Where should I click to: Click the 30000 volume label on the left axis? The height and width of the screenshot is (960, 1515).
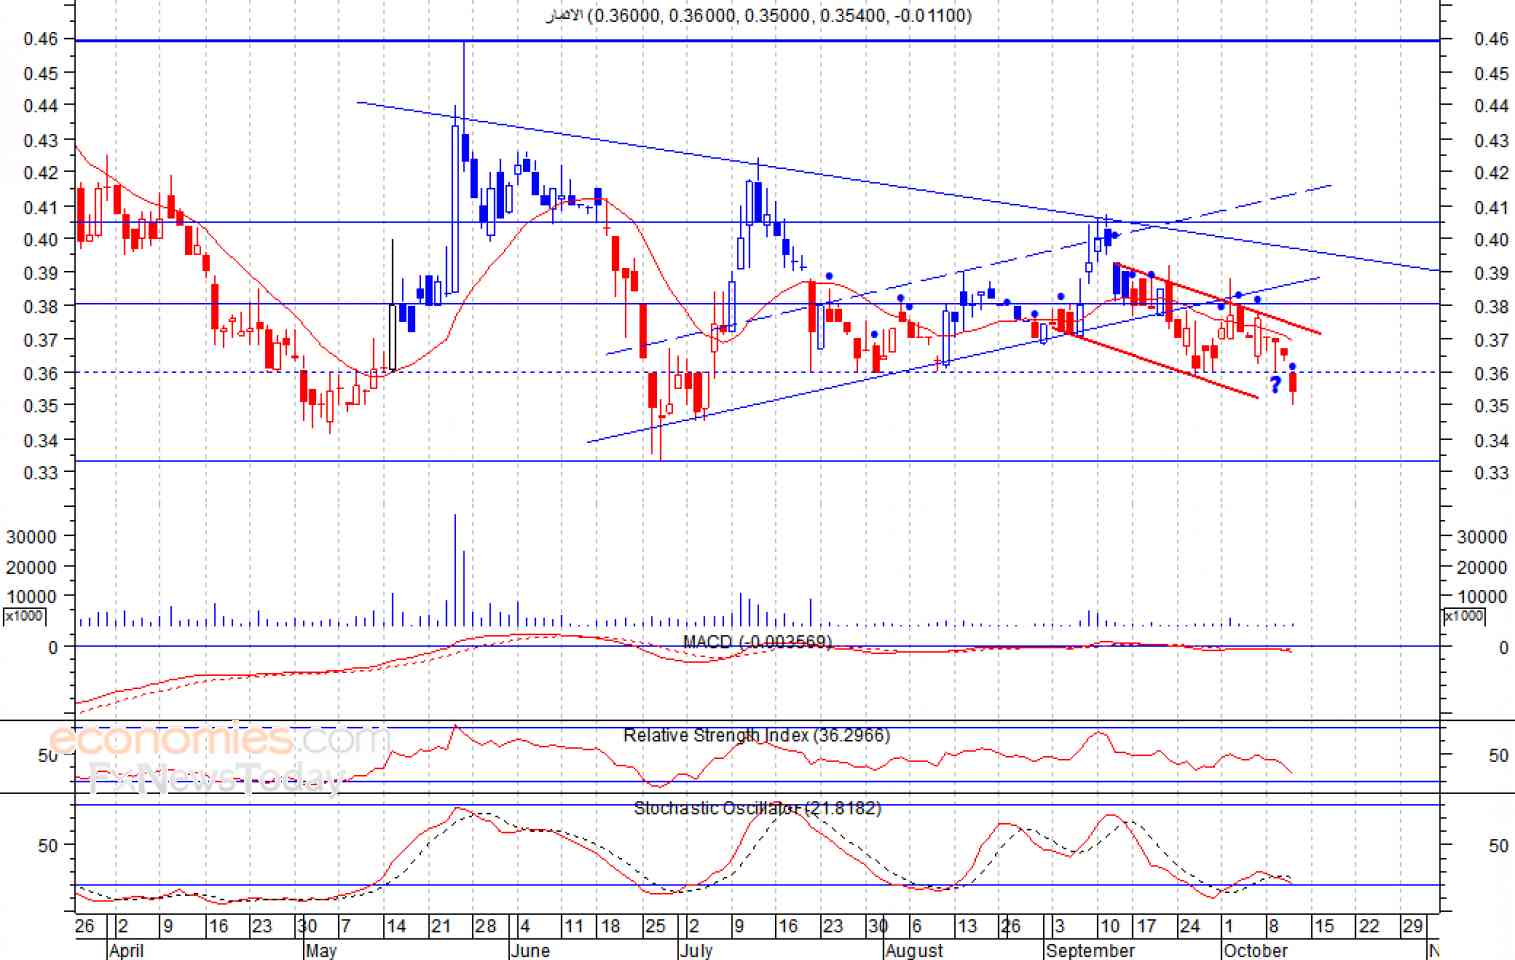point(31,537)
